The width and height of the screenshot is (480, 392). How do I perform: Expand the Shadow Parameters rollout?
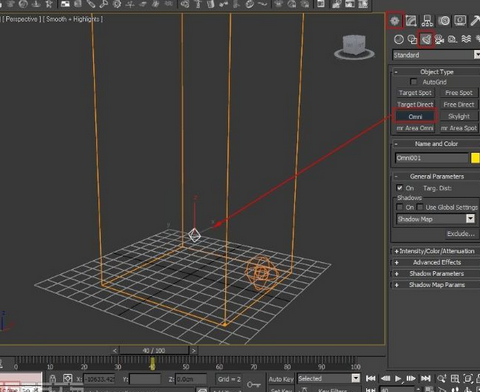coord(436,273)
